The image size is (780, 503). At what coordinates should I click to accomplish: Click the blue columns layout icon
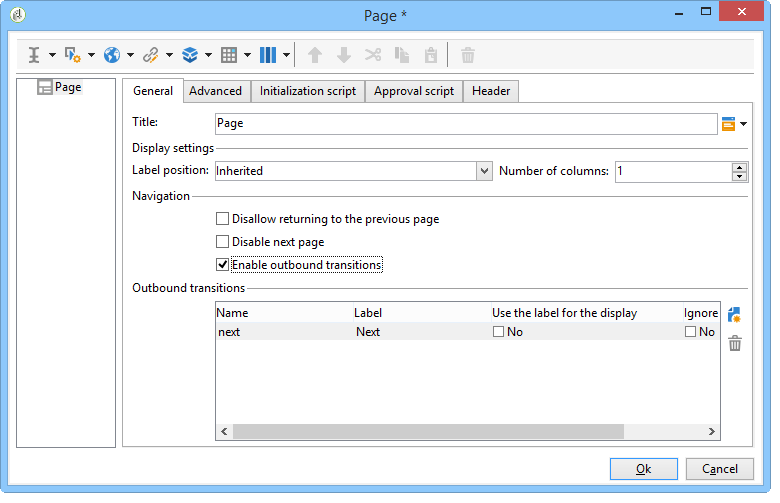point(268,55)
